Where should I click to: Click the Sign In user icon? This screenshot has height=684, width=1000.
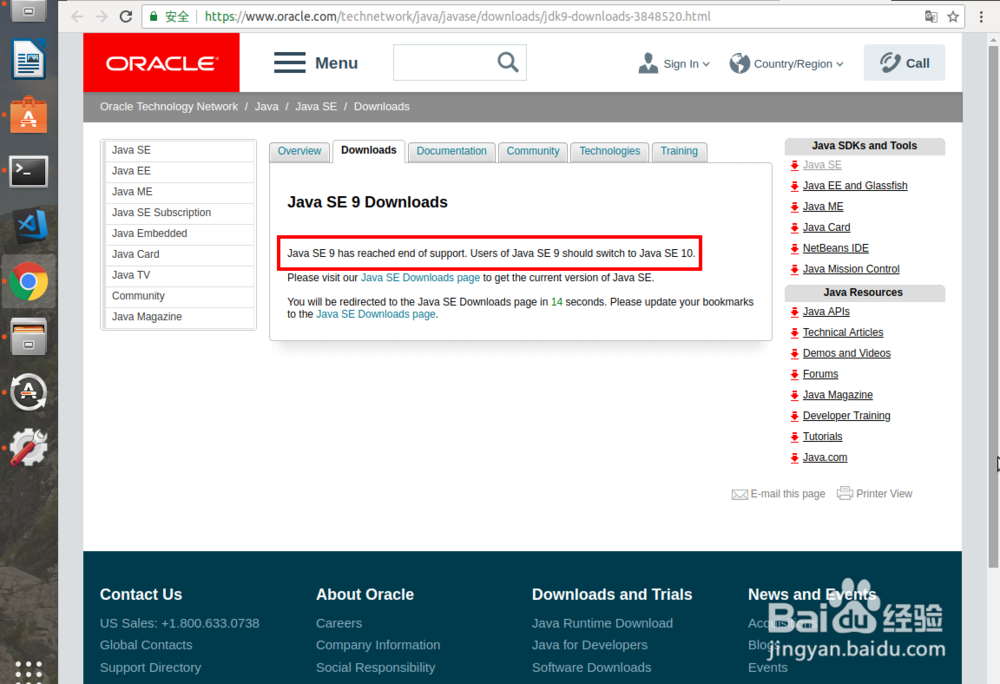648,63
